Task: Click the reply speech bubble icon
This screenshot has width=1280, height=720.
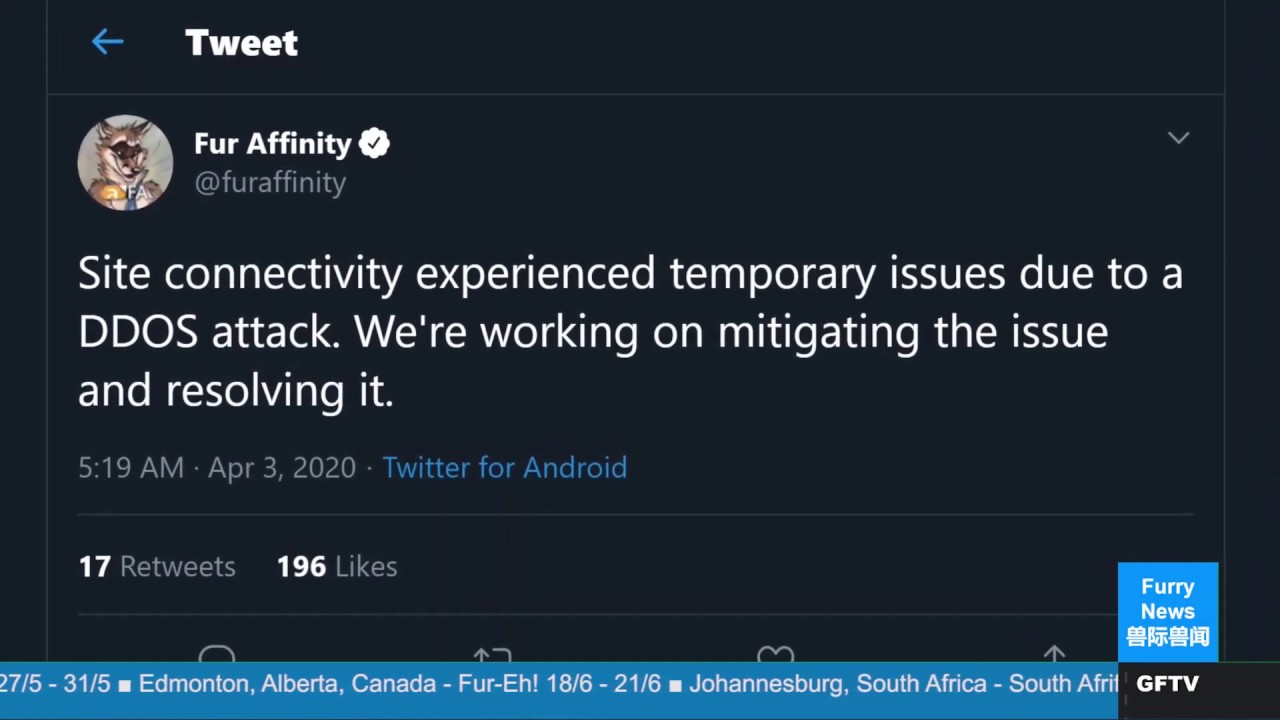Action: pos(216,654)
